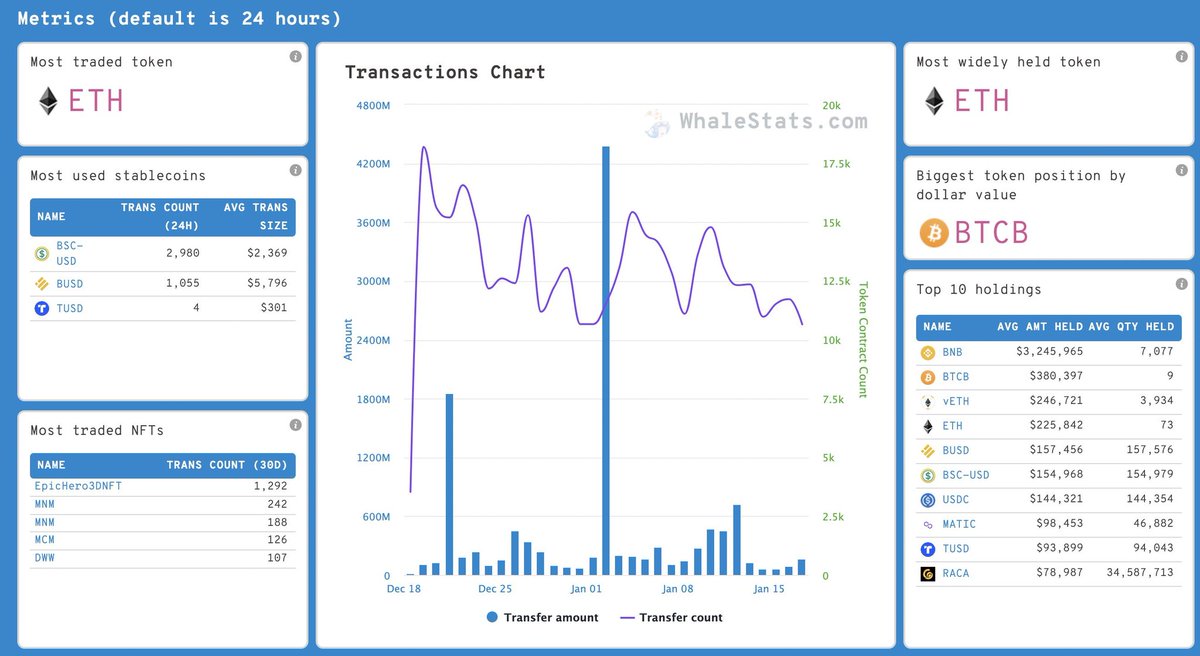Click the $380,397 value for BTCB
The height and width of the screenshot is (656, 1200).
1053,377
